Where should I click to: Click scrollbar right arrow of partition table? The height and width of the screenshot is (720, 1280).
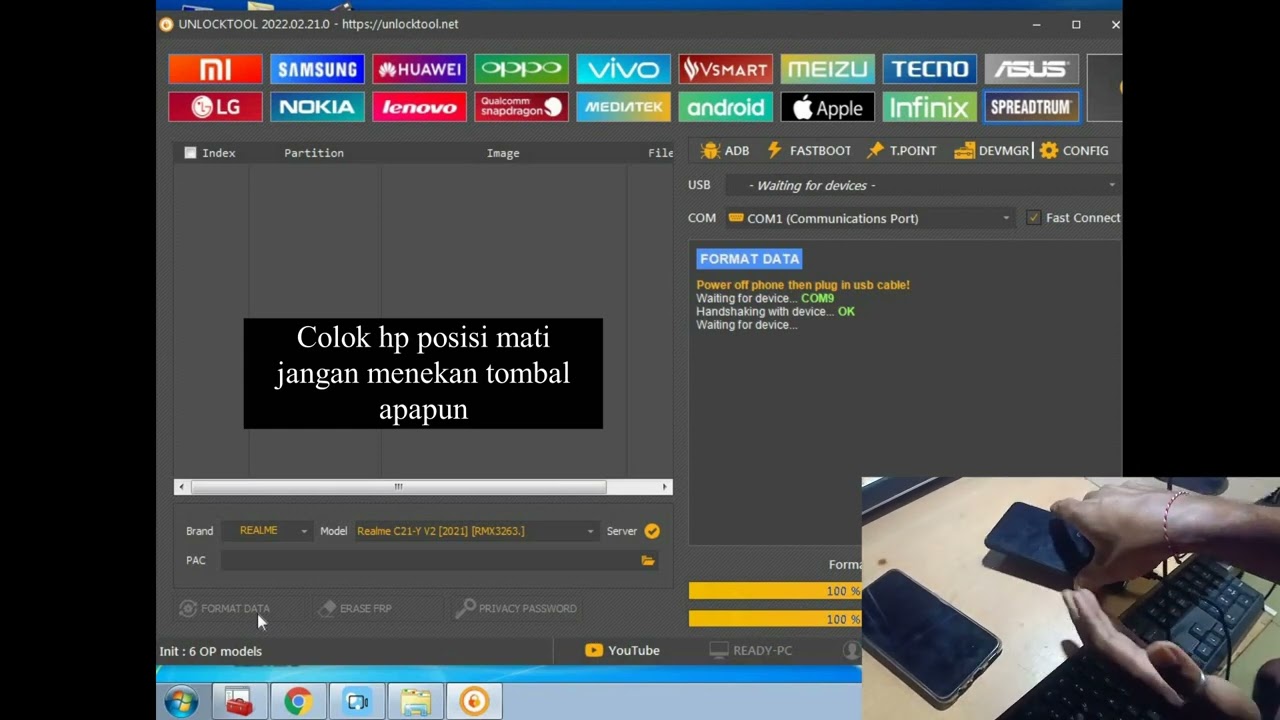point(665,487)
